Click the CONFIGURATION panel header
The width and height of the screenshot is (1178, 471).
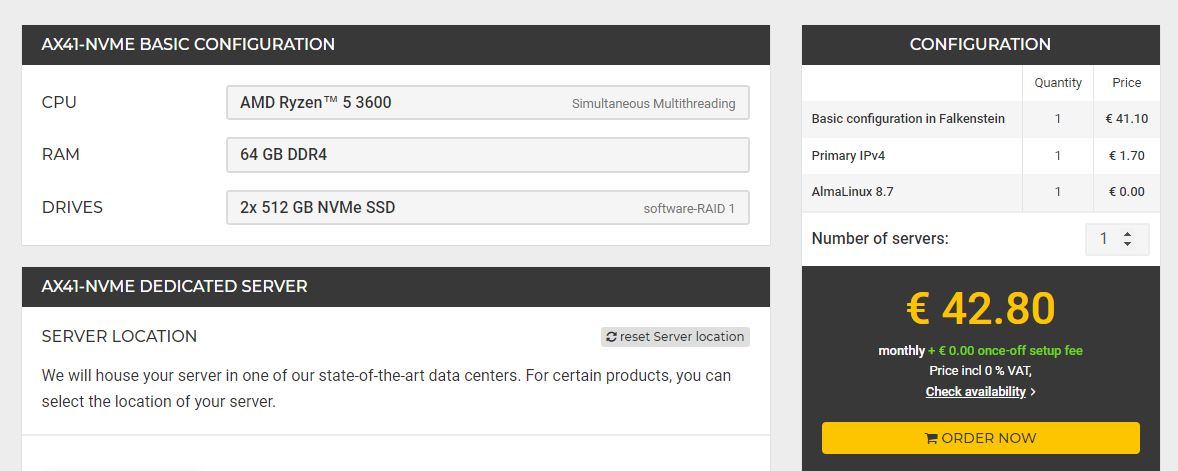980,44
